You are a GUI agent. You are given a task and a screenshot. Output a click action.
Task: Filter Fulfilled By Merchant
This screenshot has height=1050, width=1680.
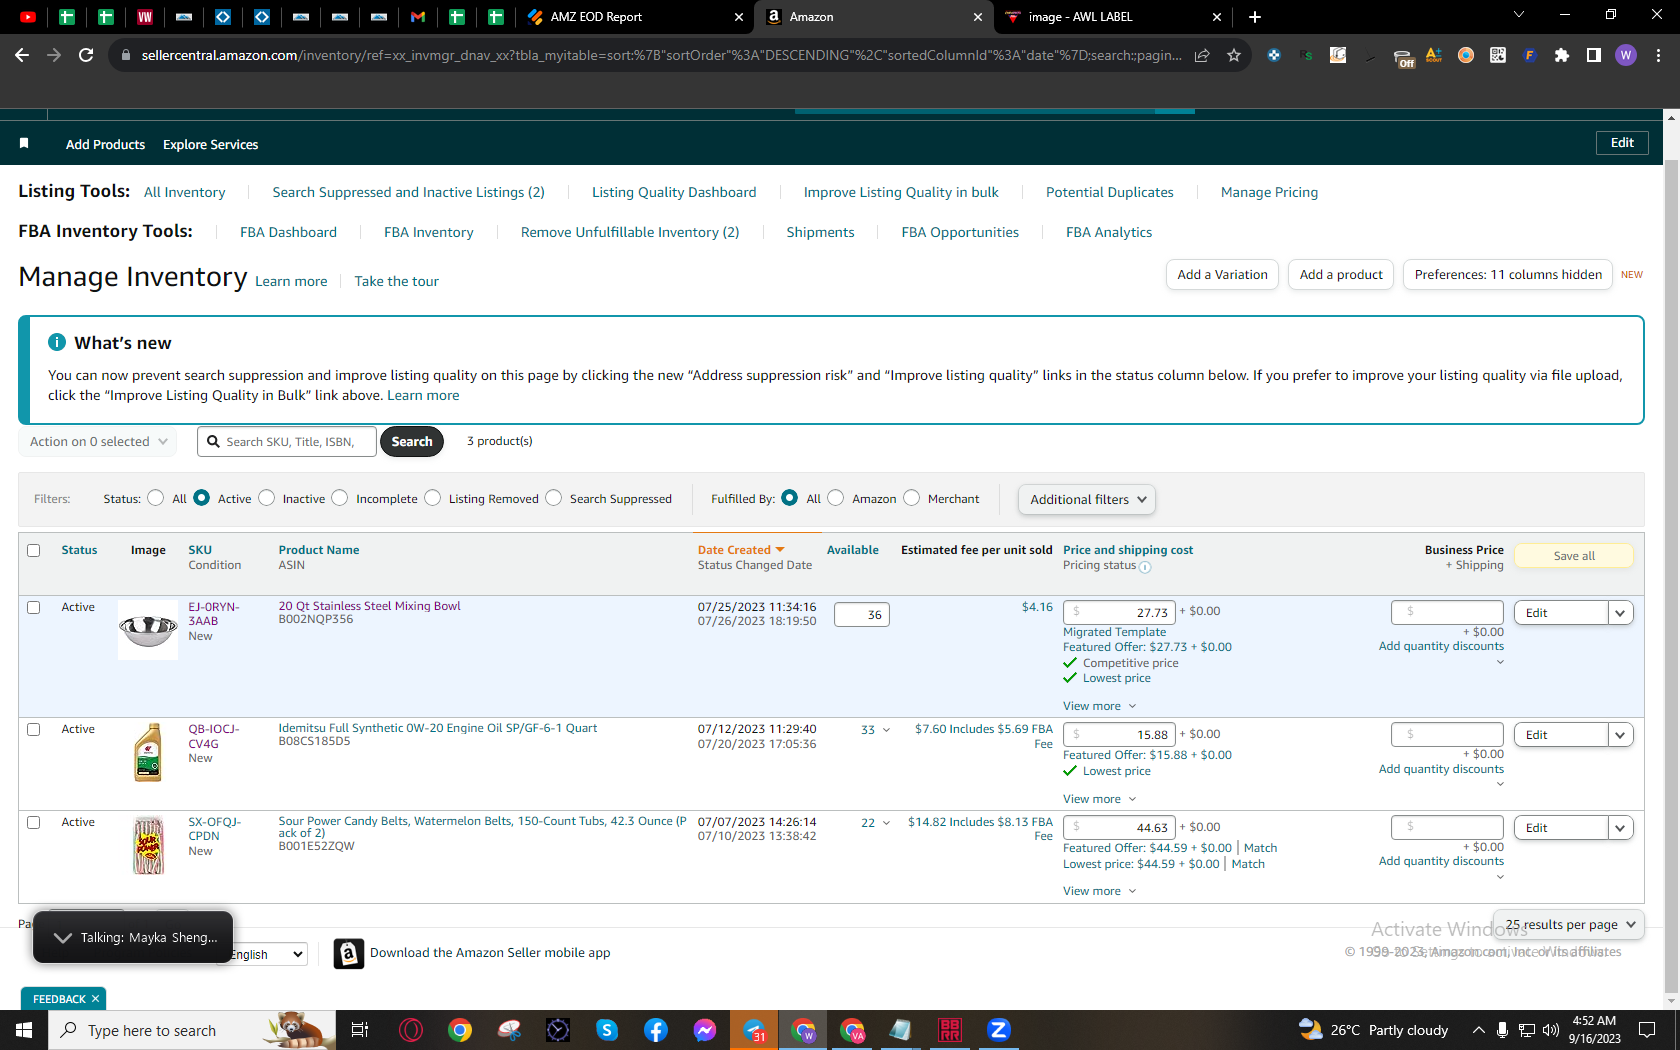pyautogui.click(x=912, y=498)
